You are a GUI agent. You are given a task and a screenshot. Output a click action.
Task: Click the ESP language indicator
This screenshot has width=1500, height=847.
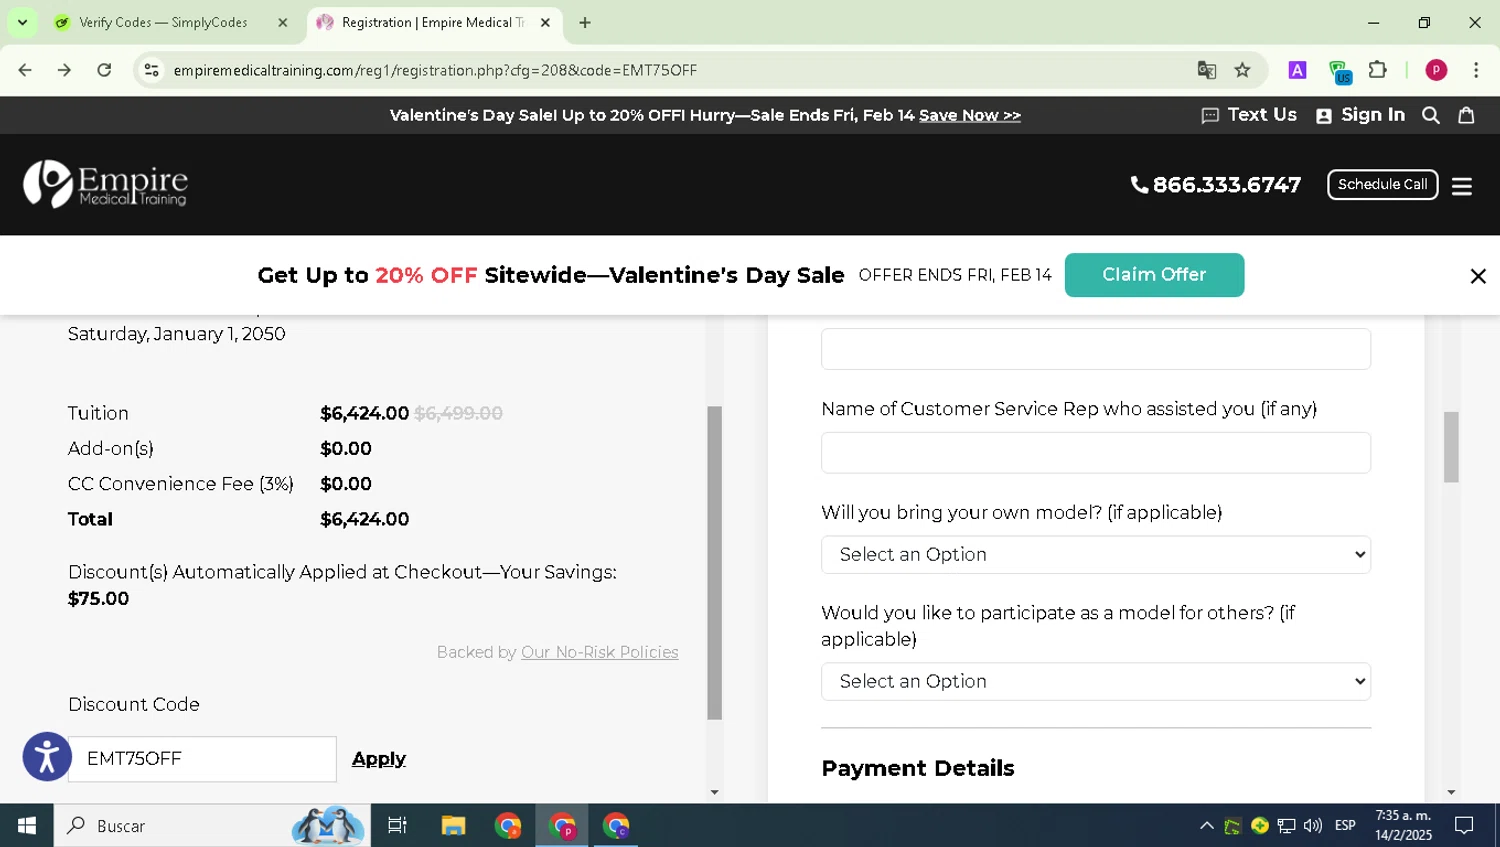tap(1345, 826)
